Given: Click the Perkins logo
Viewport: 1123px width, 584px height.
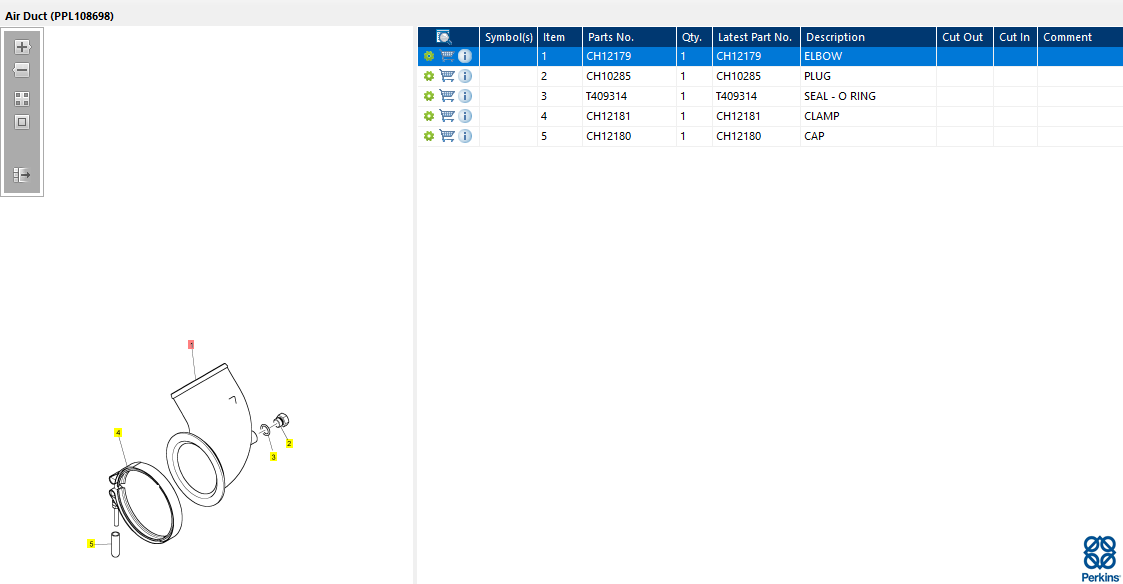Looking at the screenshot, I should 1100,558.
